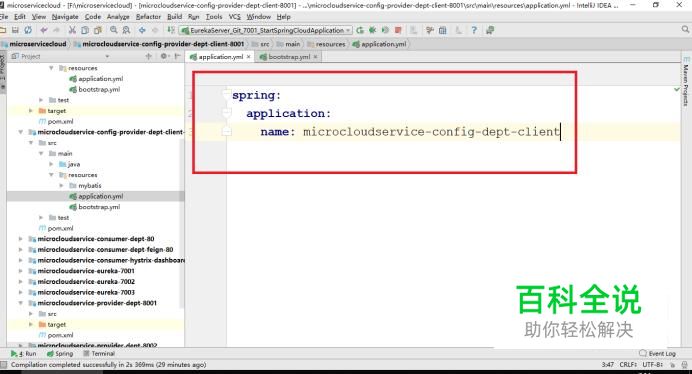Screen dimensions: 692x374
Task: Open the File menu
Action: 4,17
